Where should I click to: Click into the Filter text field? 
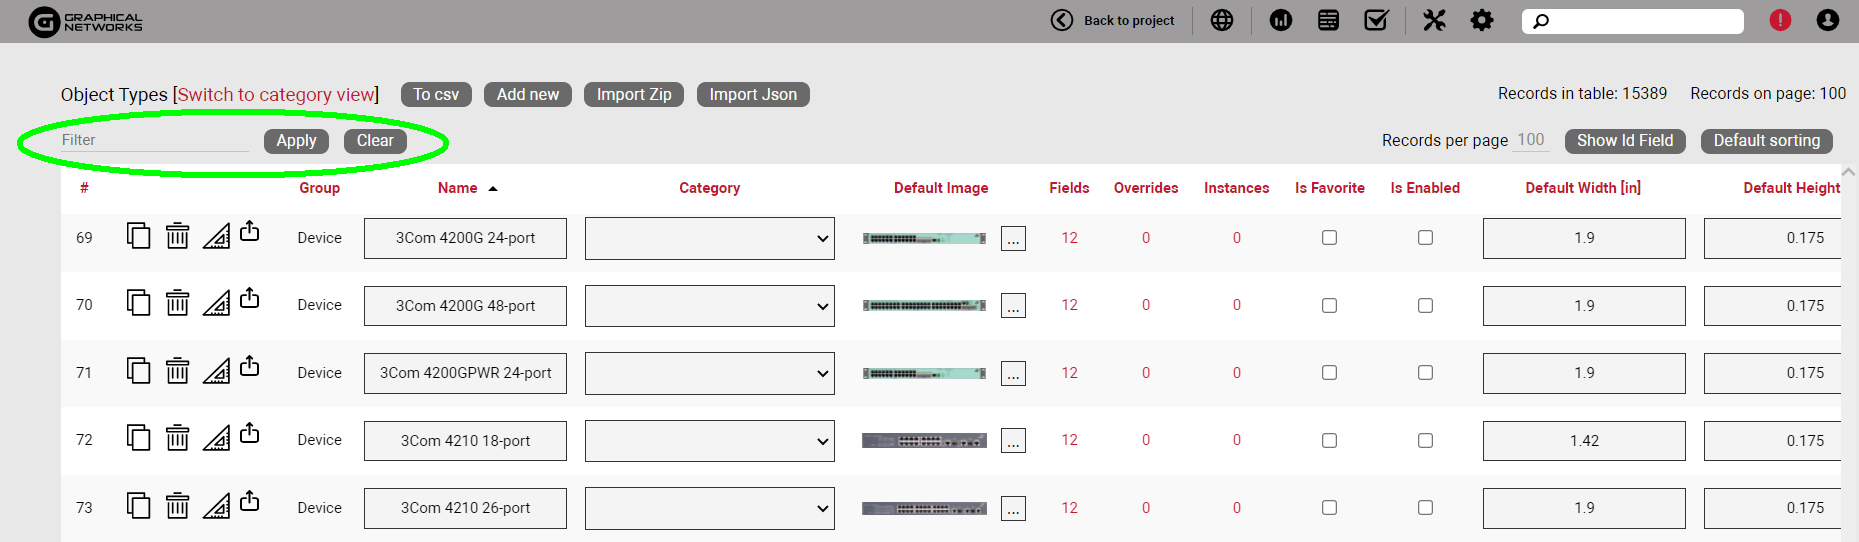click(153, 141)
